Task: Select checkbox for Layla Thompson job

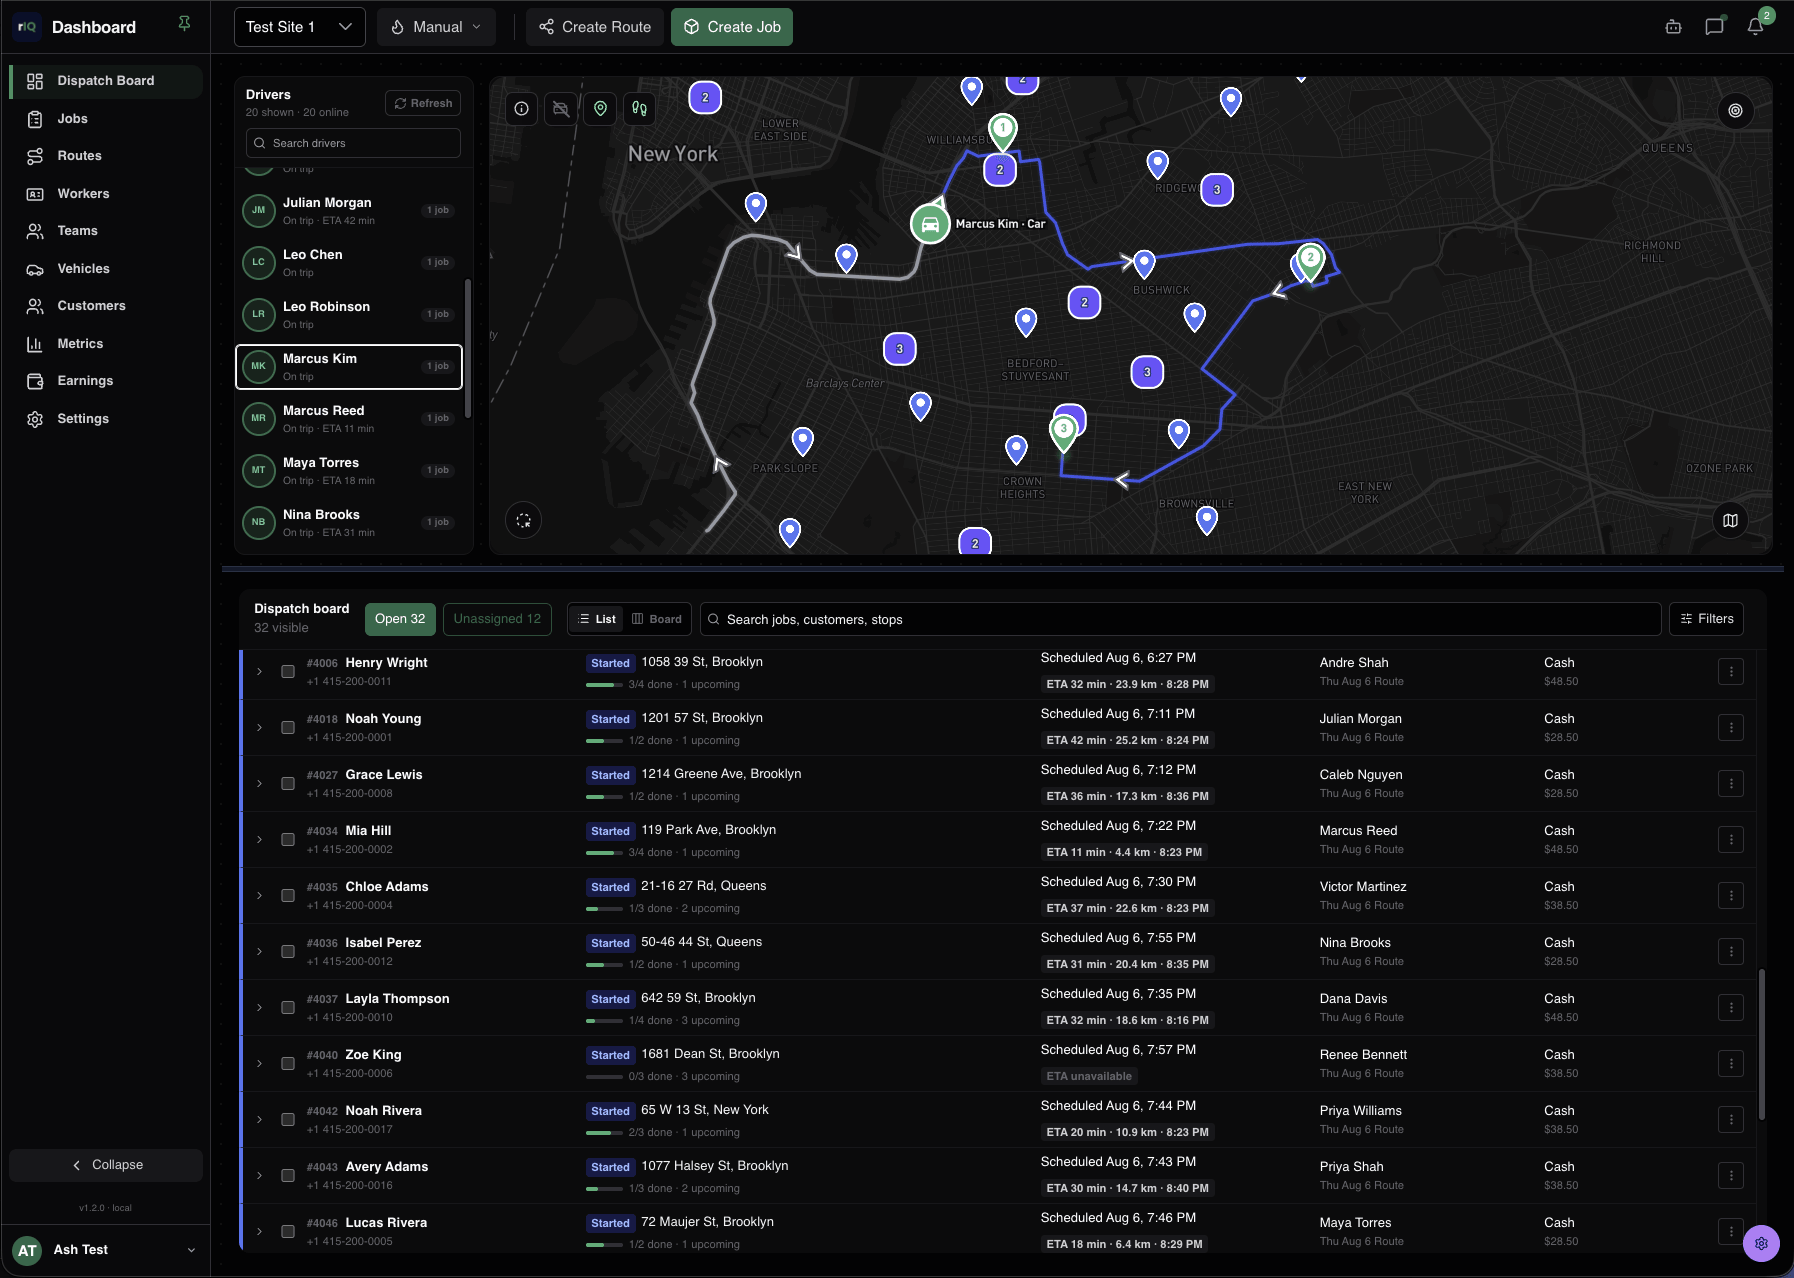Action: coord(288,1008)
